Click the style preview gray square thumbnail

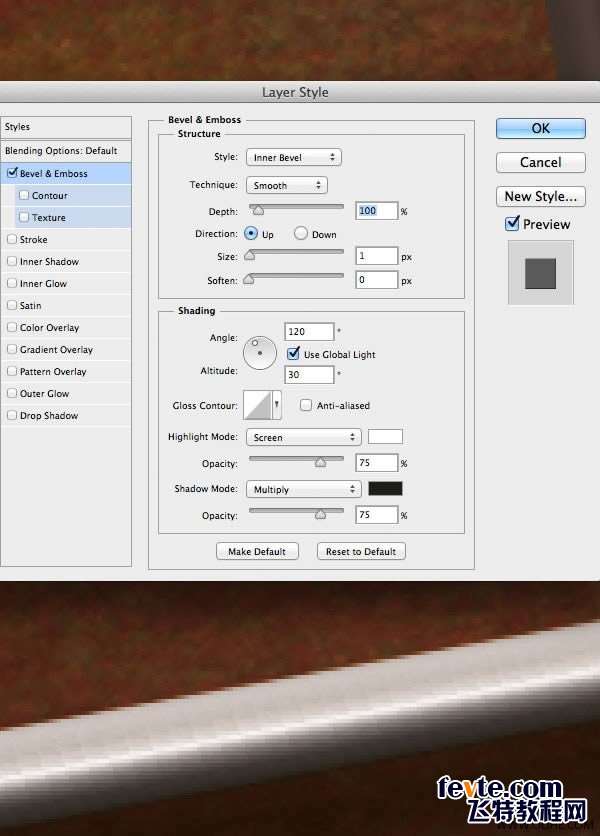point(540,273)
